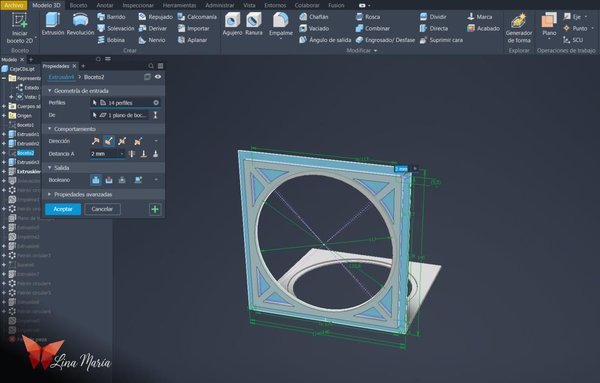Viewport: 600px width, 383px height.
Task: Switch to the Boceto ribbon tab
Action: coord(78,5)
